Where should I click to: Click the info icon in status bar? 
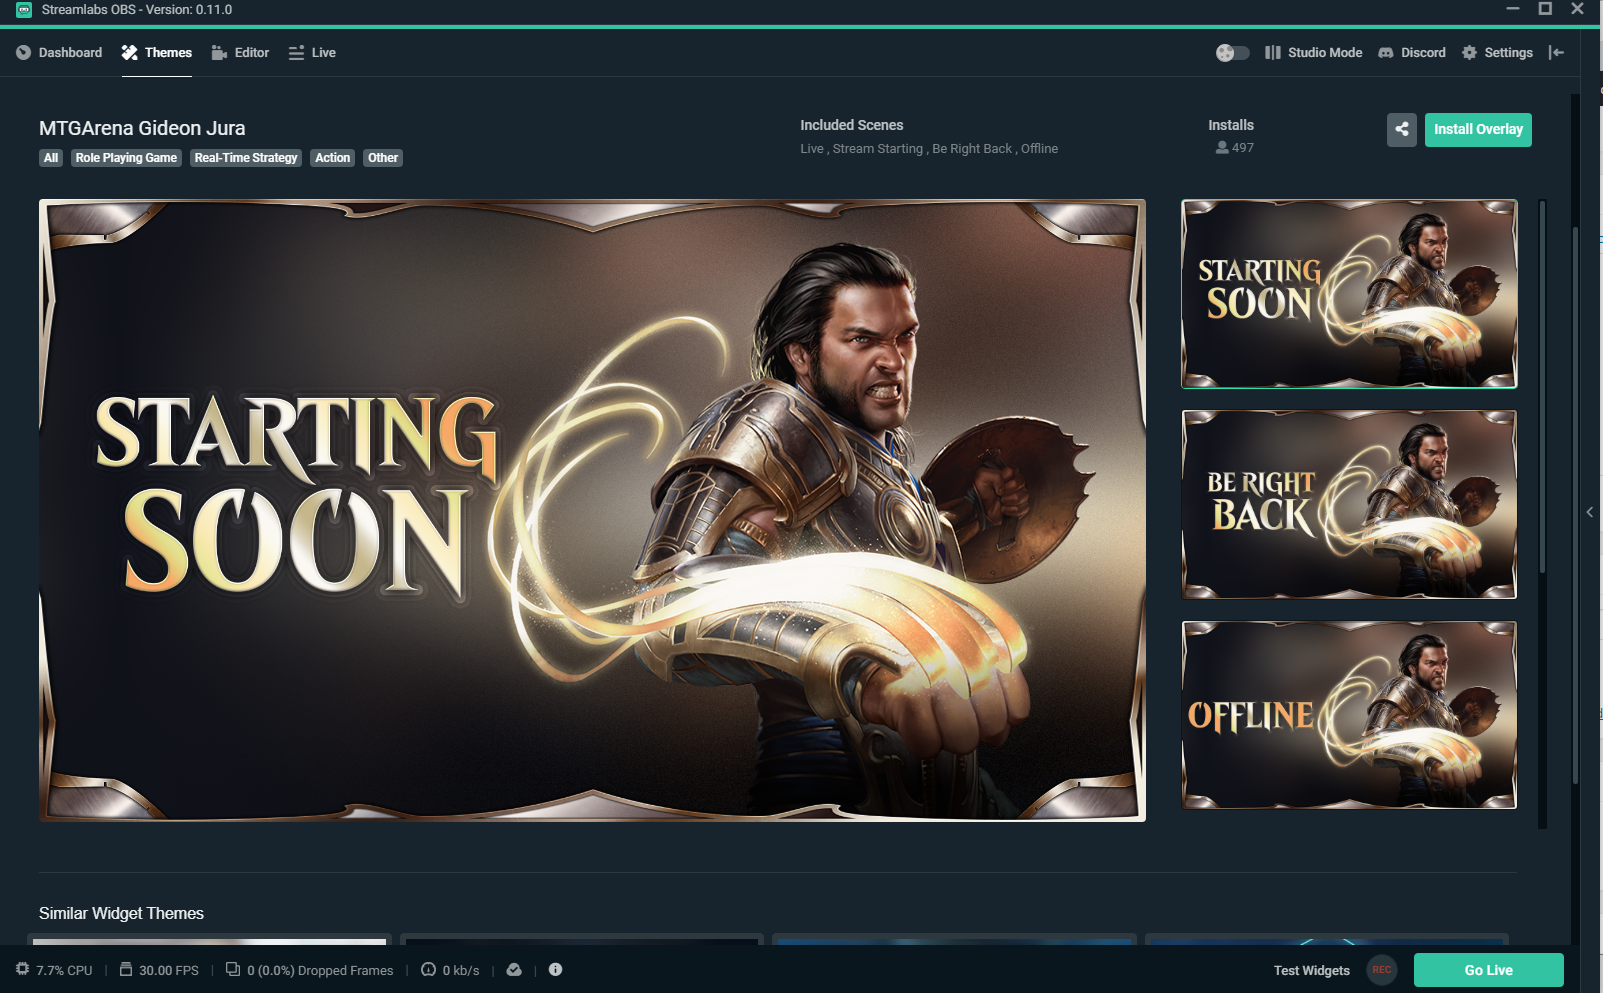coord(555,969)
